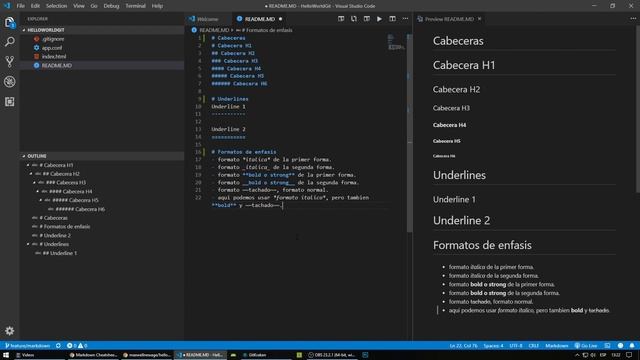
Task: Go to '## Underline 1' in outline
Action: tap(60, 253)
